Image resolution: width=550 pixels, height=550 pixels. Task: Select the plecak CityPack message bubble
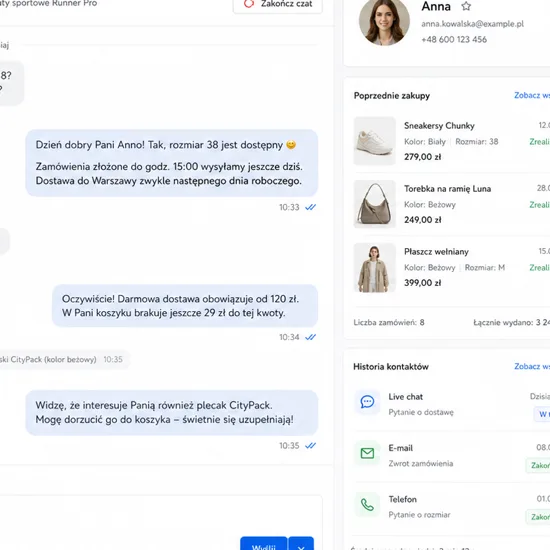point(172,412)
